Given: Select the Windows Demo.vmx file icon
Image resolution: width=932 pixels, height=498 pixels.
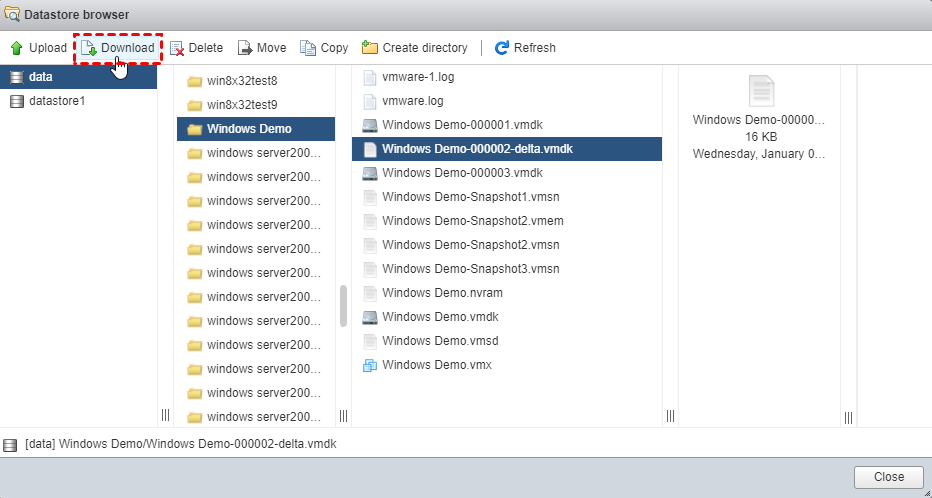Looking at the screenshot, I should tap(370, 365).
